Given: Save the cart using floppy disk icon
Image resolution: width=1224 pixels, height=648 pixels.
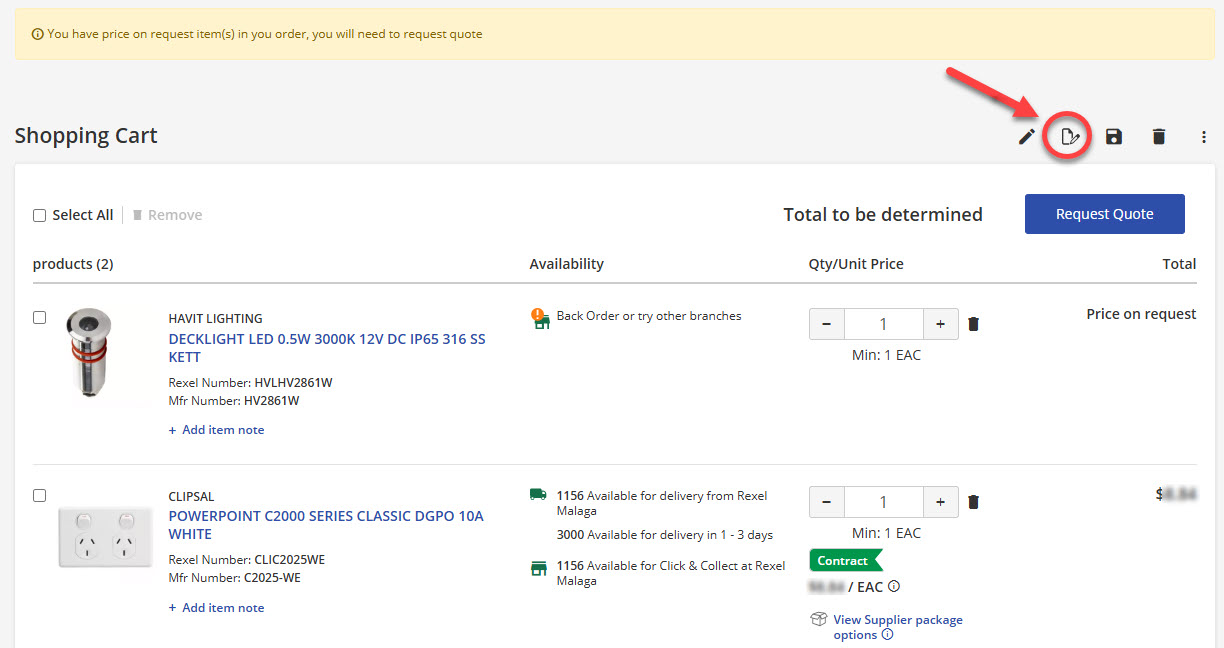Looking at the screenshot, I should pyautogui.click(x=1114, y=137).
